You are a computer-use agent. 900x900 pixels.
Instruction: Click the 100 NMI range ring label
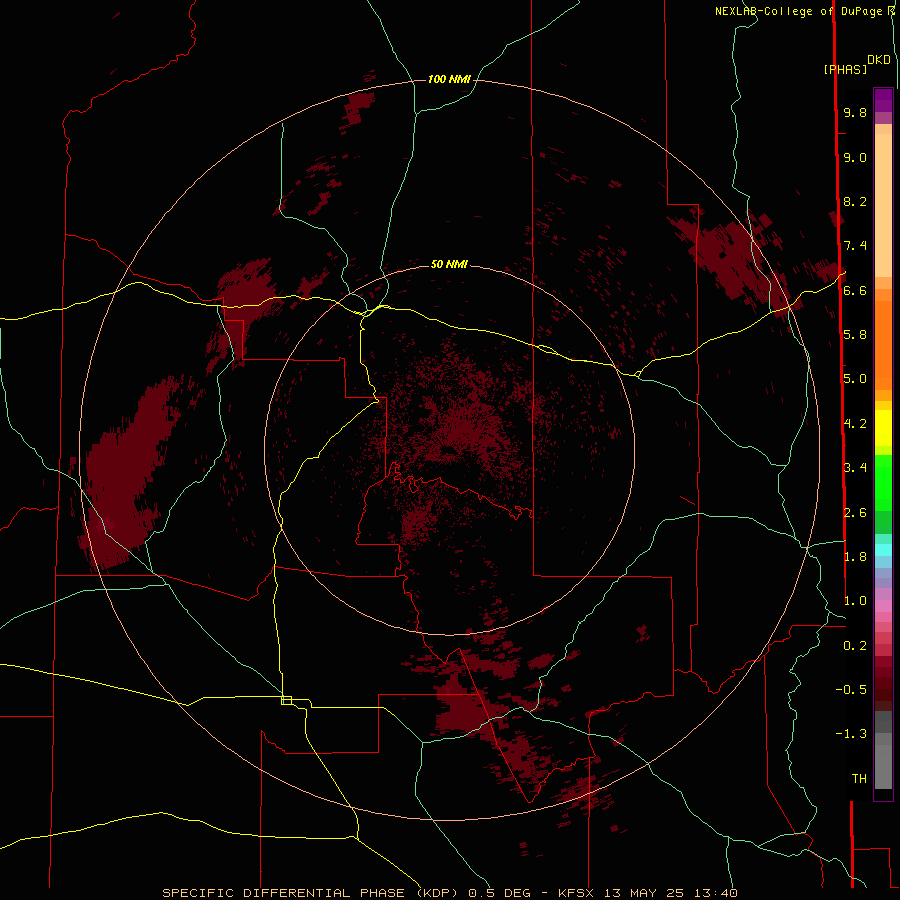[x=449, y=79]
